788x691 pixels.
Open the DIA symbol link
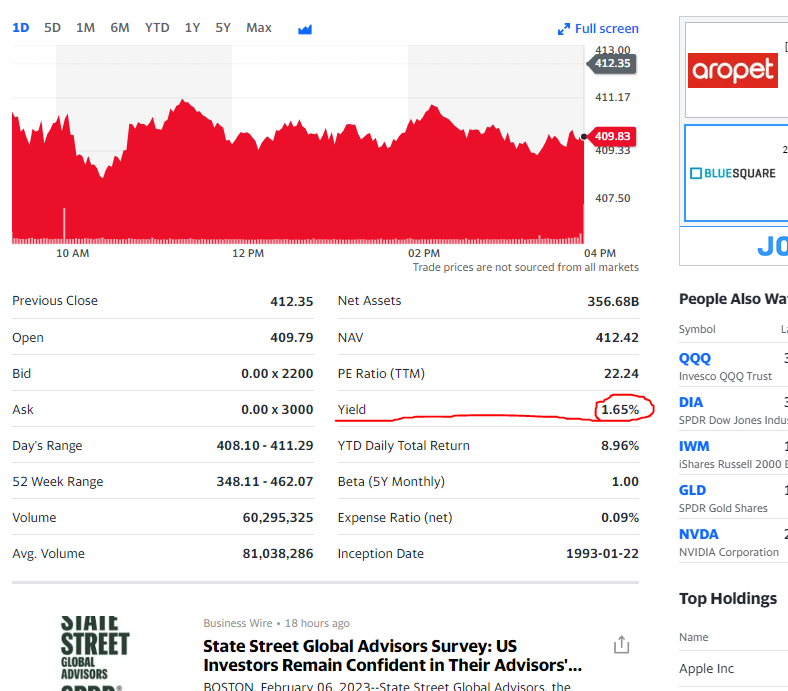[x=691, y=402]
